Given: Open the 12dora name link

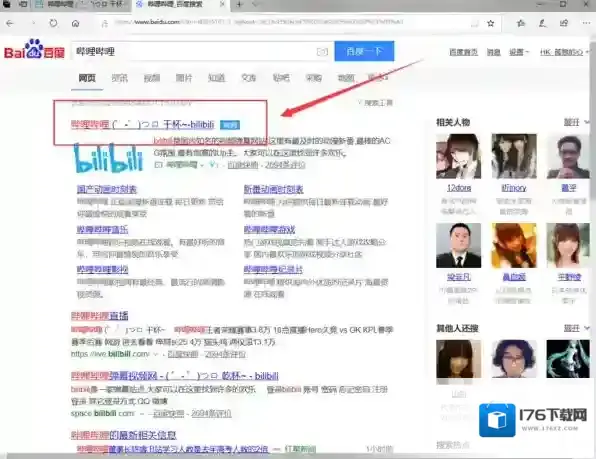Looking at the screenshot, I should click(459, 188).
